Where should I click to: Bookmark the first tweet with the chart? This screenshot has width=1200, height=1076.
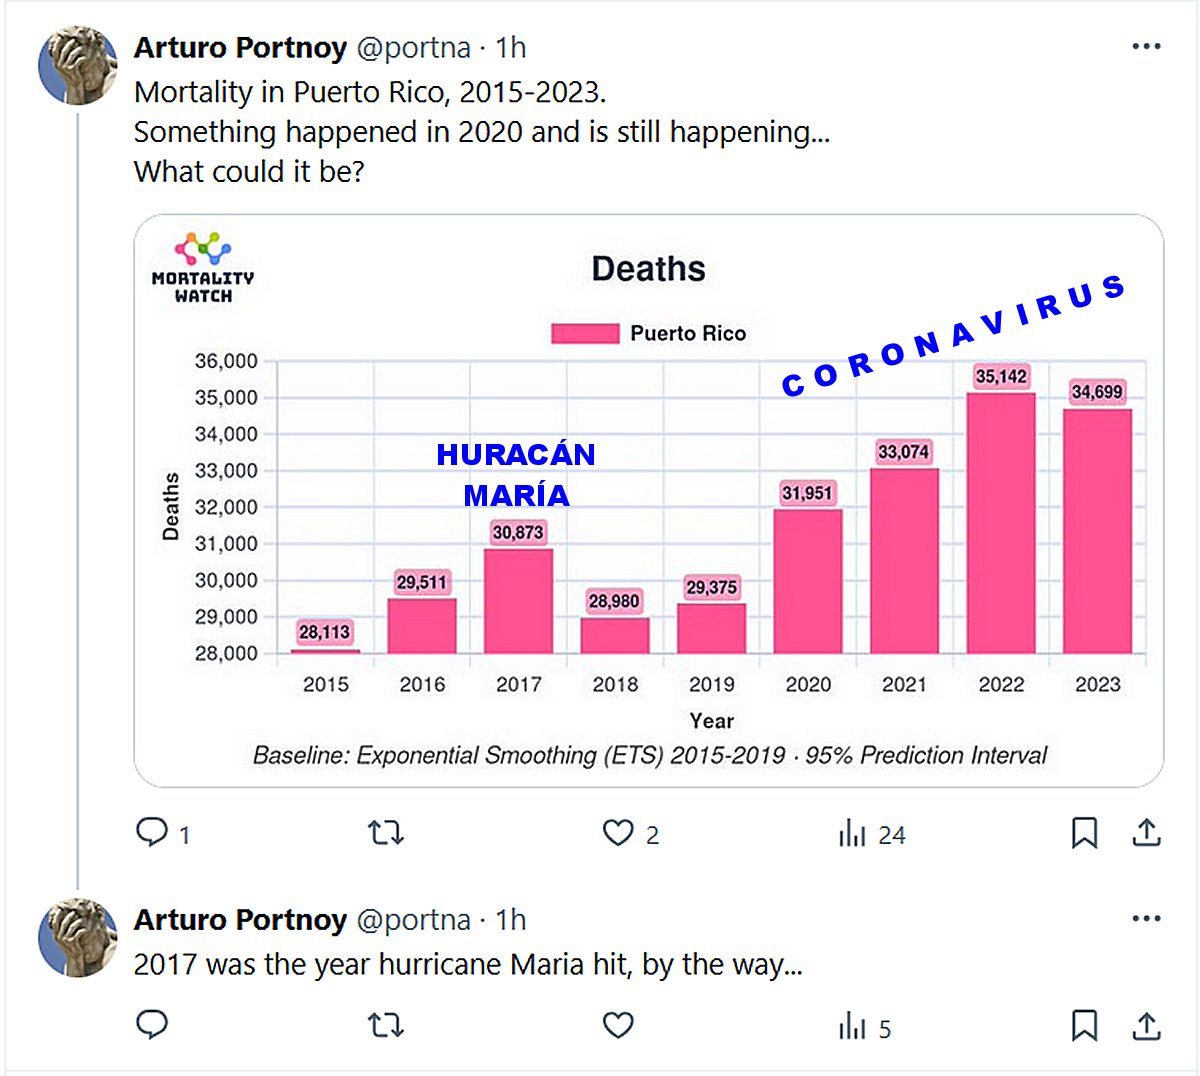1084,832
